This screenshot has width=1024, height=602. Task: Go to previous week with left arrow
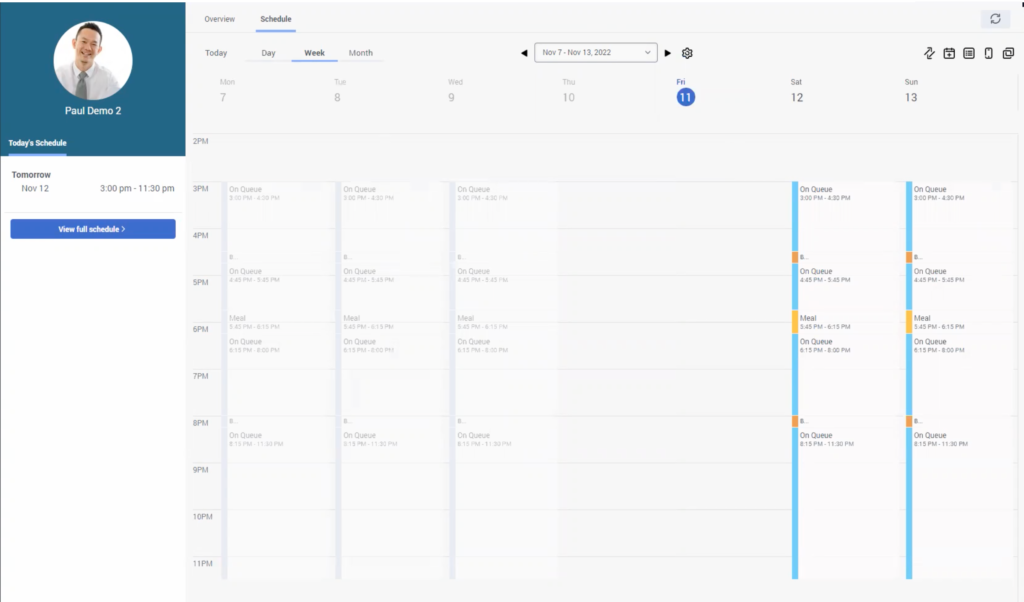pyautogui.click(x=524, y=53)
